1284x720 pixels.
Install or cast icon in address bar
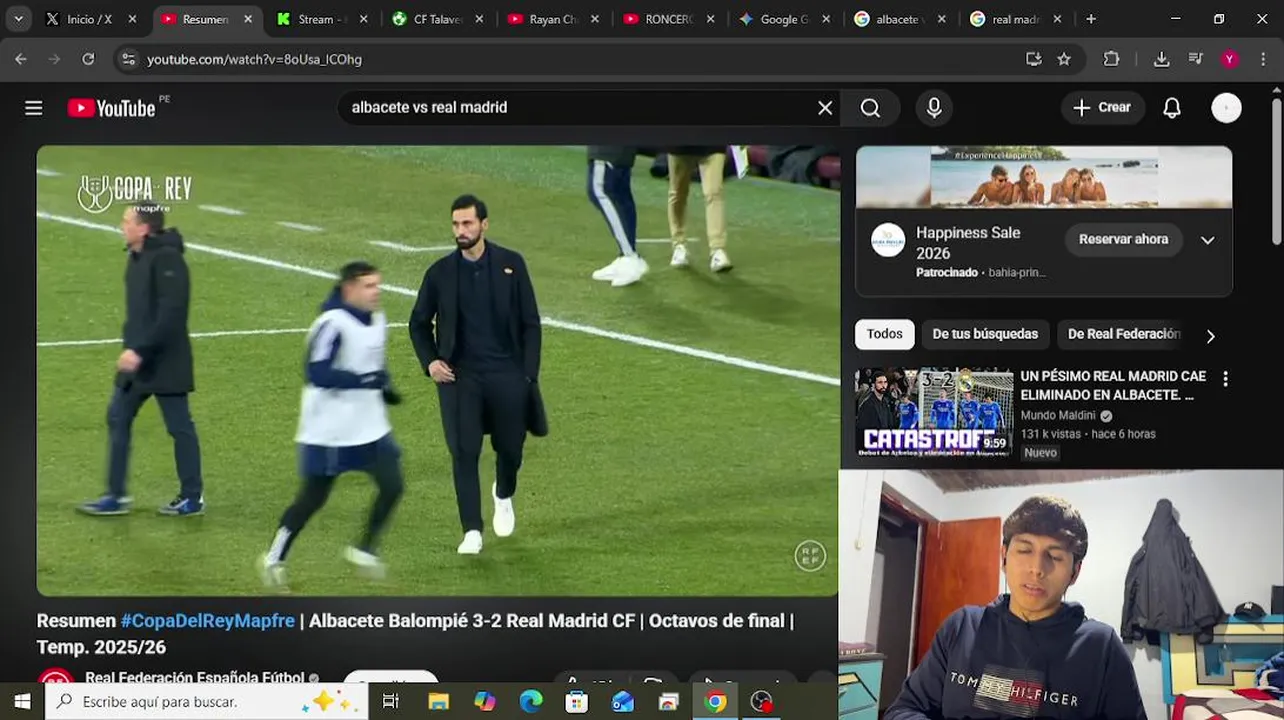[1034, 59]
